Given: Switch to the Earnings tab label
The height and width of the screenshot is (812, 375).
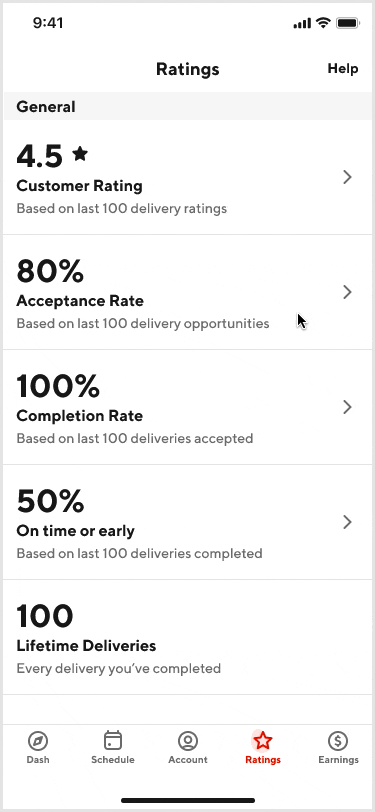Looking at the screenshot, I should pyautogui.click(x=338, y=760).
